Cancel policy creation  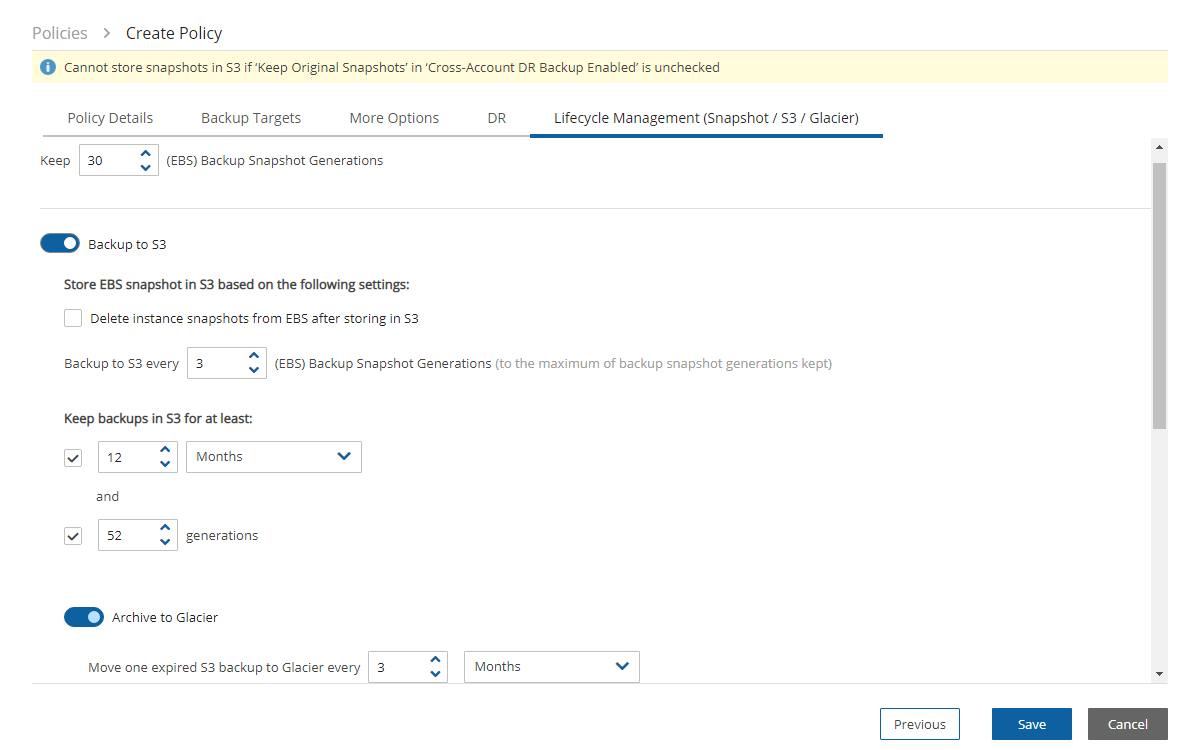1128,724
